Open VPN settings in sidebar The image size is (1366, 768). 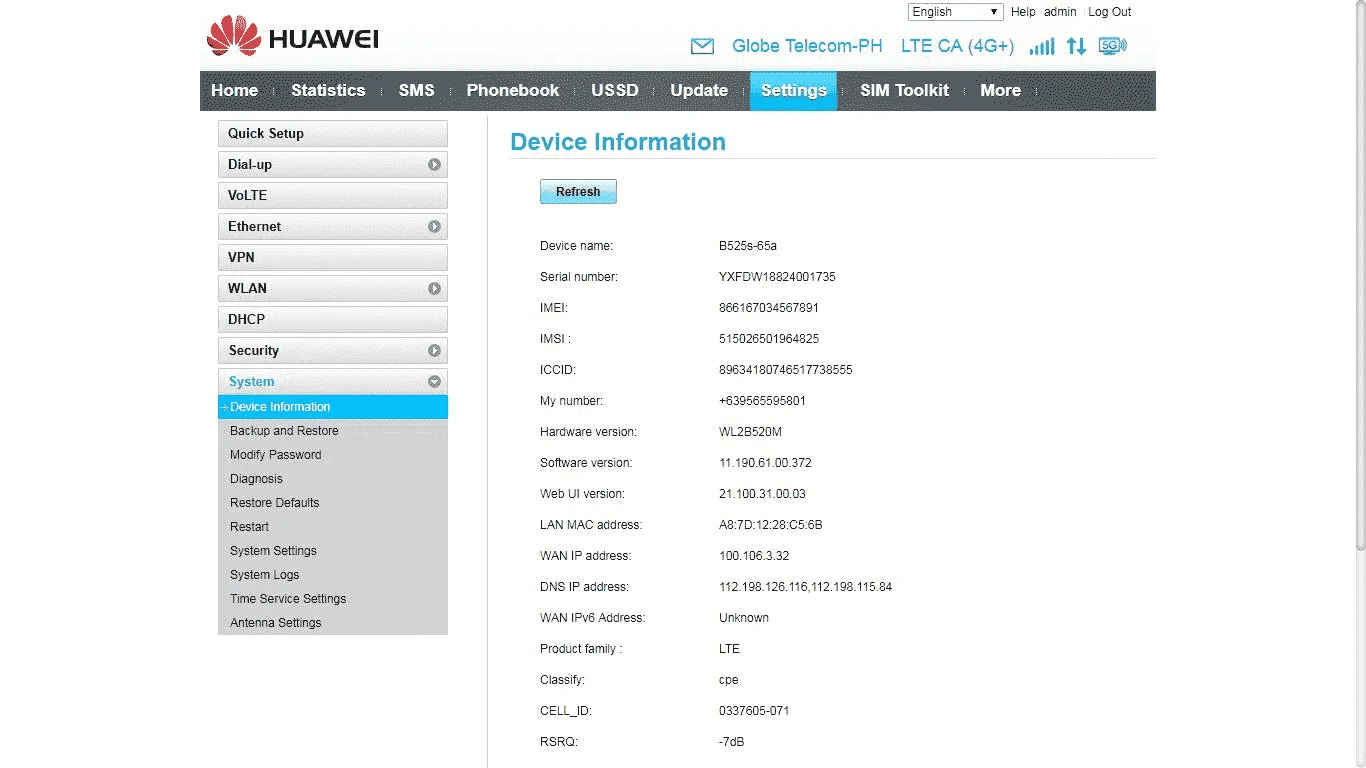(333, 257)
